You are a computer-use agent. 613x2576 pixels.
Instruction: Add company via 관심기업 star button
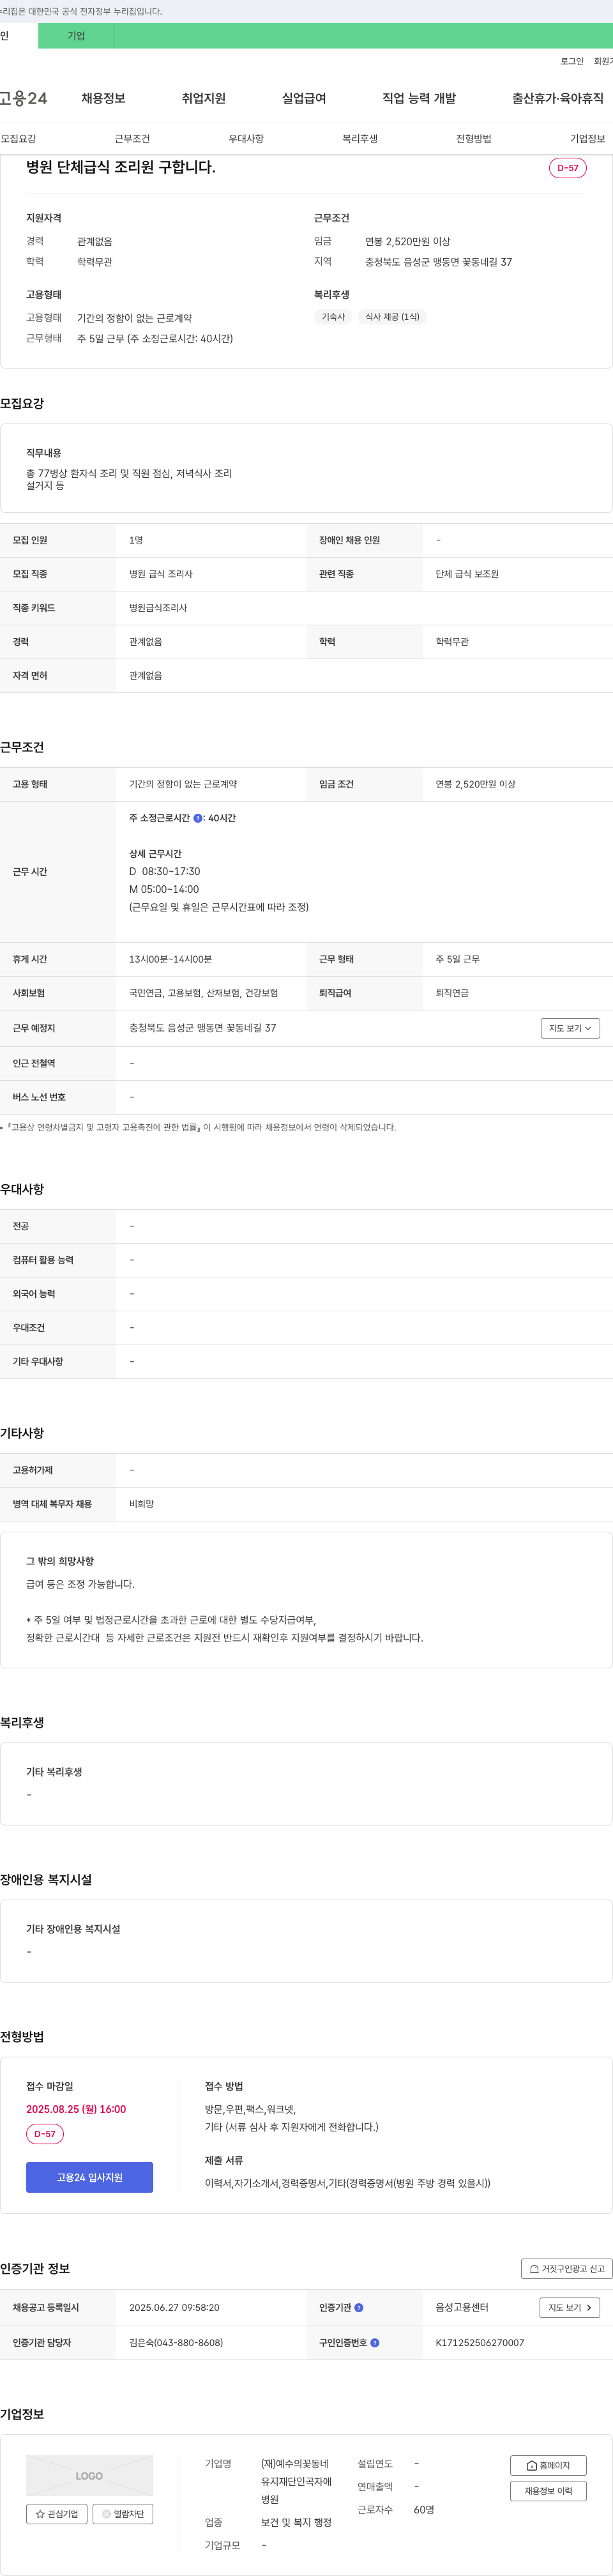pos(57,2514)
